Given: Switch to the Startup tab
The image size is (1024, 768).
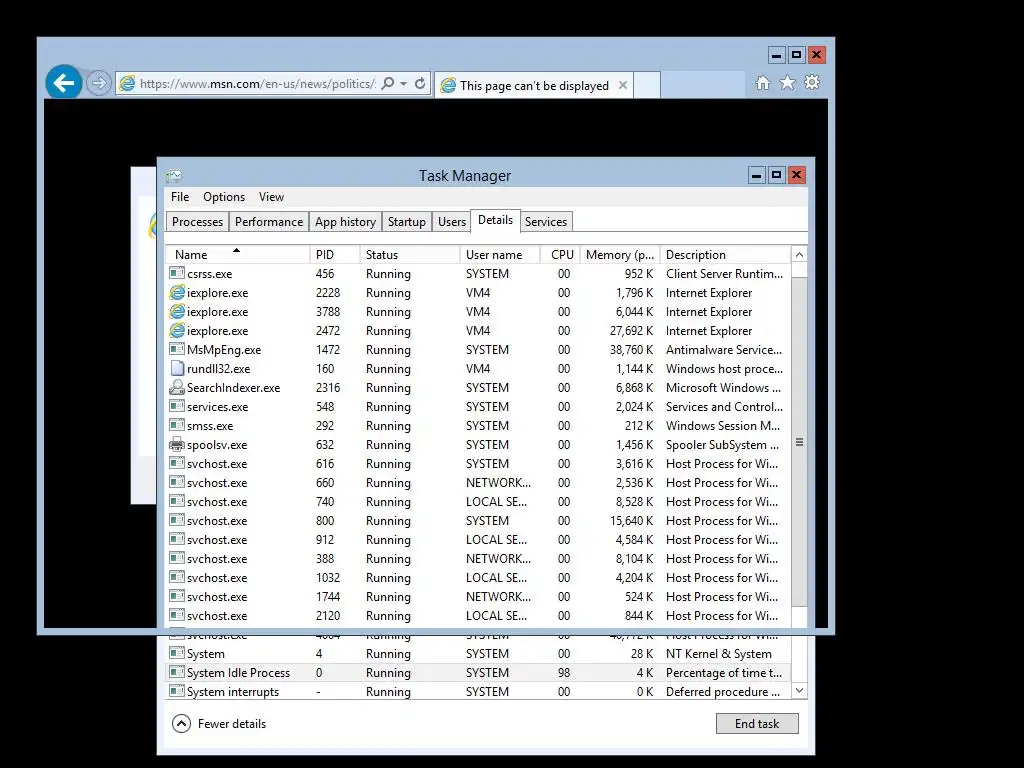Looking at the screenshot, I should pos(406,222).
